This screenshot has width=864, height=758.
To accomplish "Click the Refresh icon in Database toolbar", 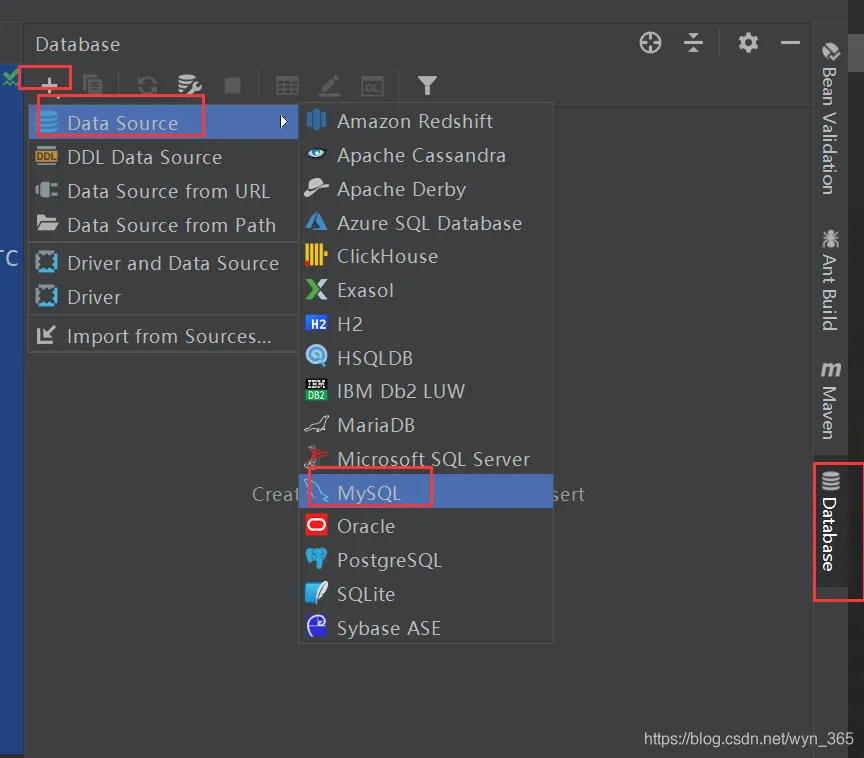I will (147, 85).
